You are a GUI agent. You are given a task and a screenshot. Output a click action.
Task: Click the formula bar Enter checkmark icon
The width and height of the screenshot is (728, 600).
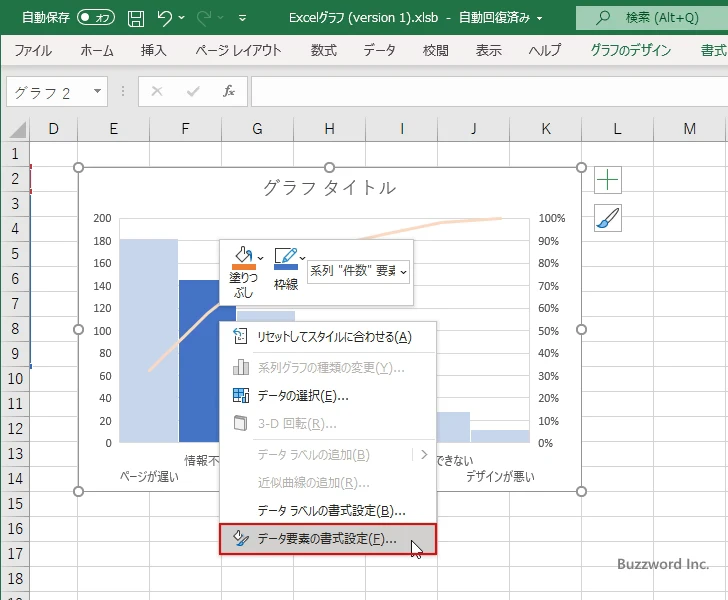click(x=193, y=91)
